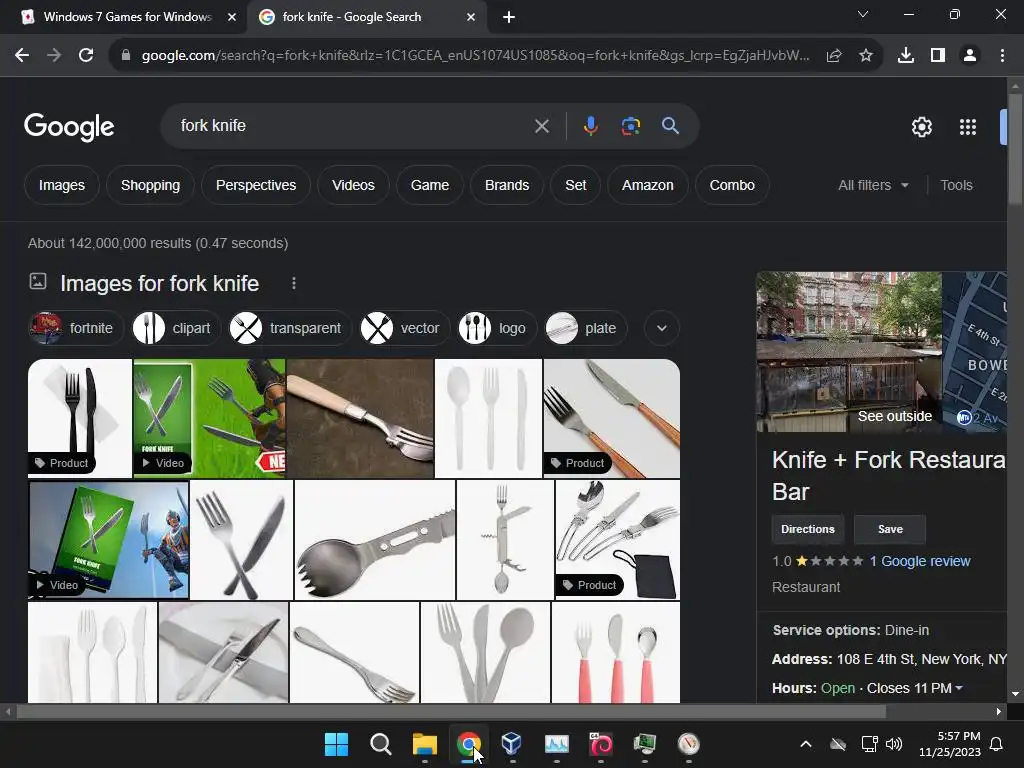Expand more image suggestion chips
This screenshot has width=1024, height=768.
[662, 328]
